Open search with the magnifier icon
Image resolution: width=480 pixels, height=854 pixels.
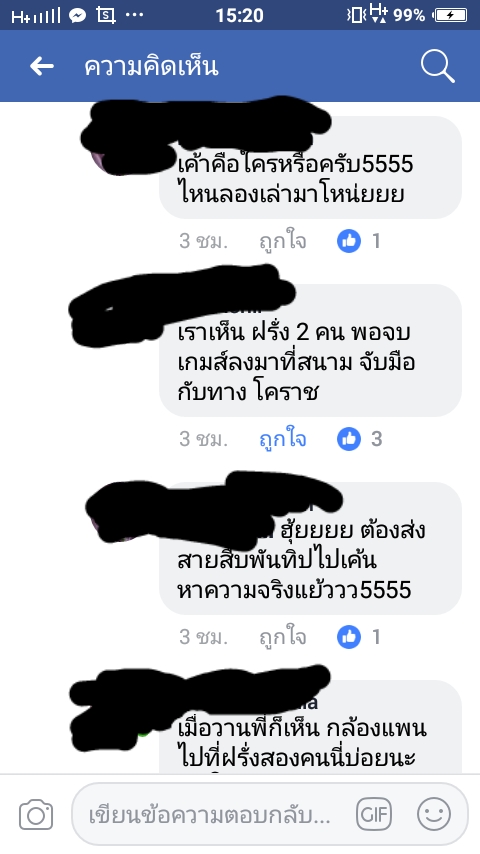point(438,66)
